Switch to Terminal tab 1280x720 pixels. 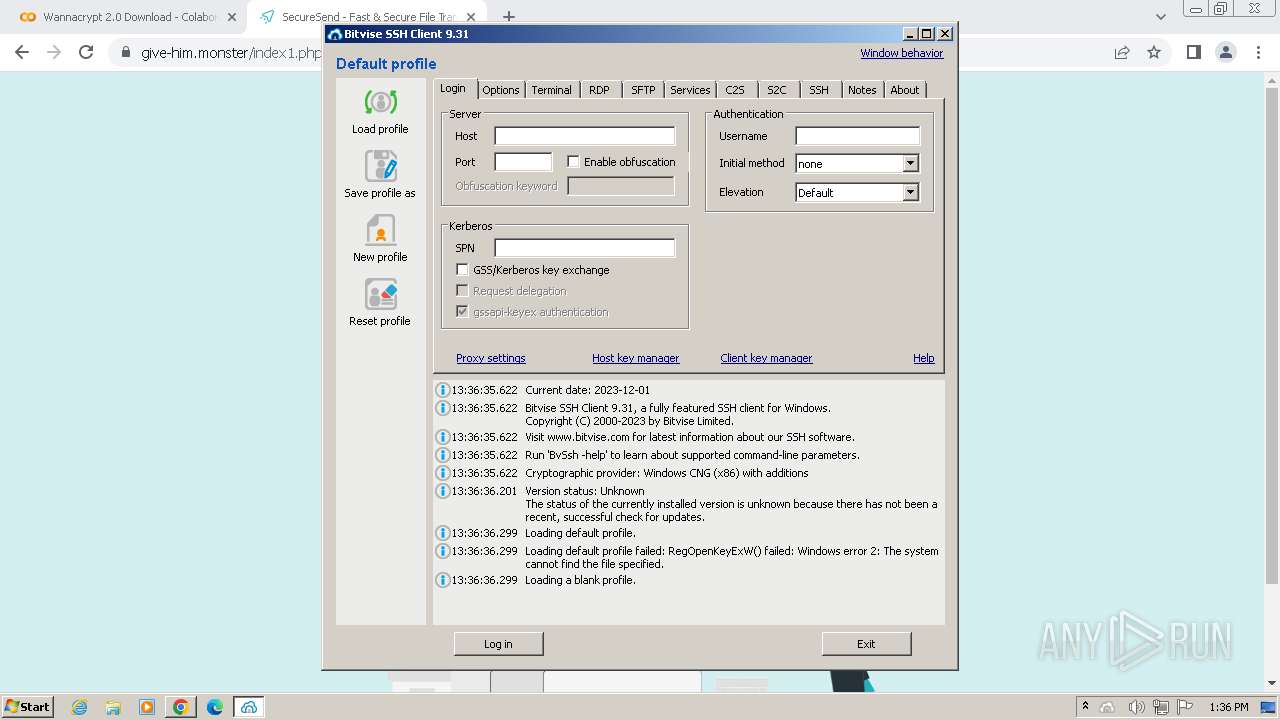point(551,90)
